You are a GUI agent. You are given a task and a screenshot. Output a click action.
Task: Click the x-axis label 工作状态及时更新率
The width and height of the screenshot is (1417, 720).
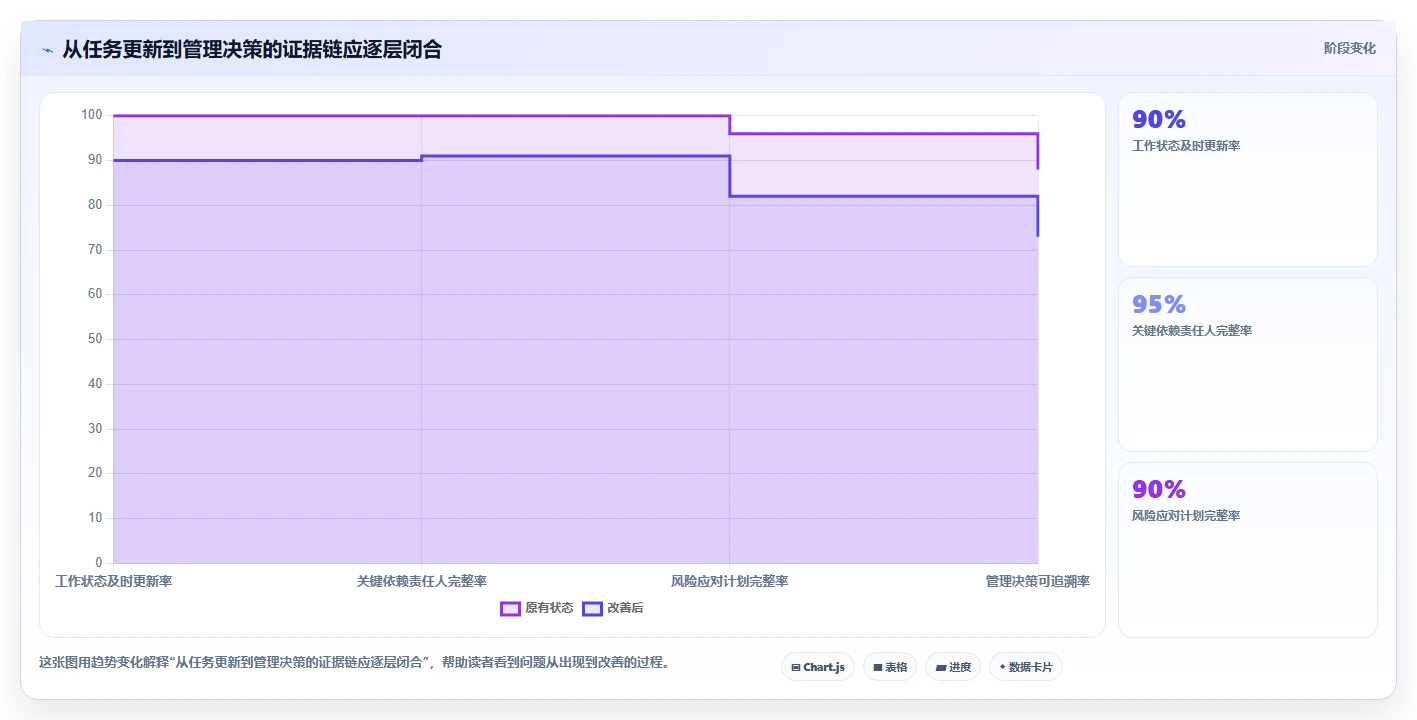pos(114,581)
